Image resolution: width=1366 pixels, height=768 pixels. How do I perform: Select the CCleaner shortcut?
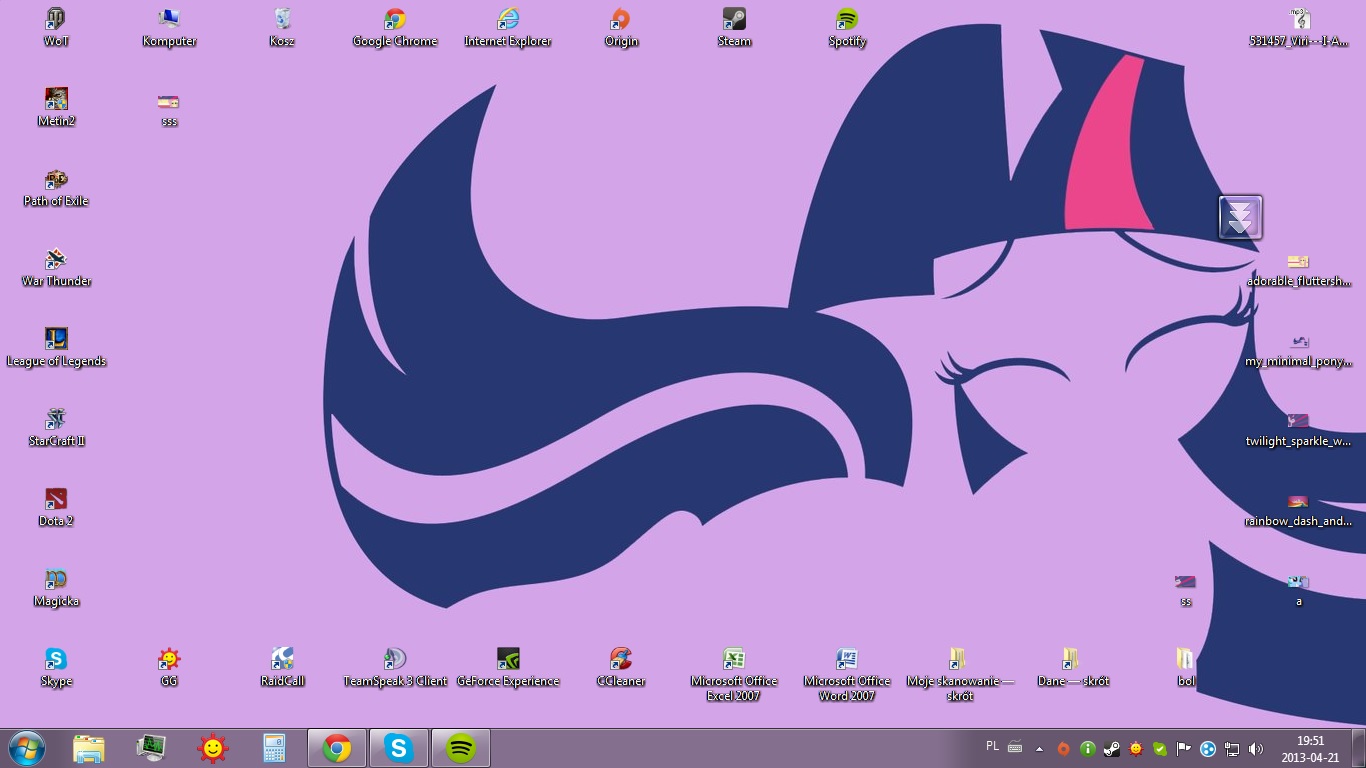(x=621, y=667)
